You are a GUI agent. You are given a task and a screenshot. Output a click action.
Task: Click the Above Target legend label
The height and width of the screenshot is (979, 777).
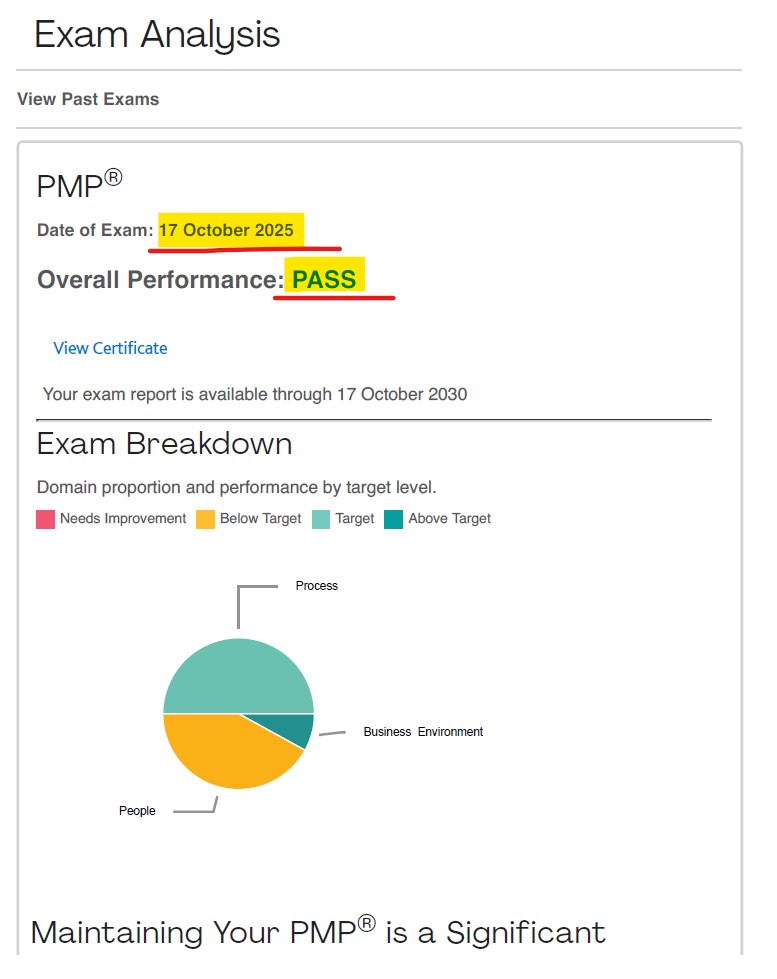point(450,519)
